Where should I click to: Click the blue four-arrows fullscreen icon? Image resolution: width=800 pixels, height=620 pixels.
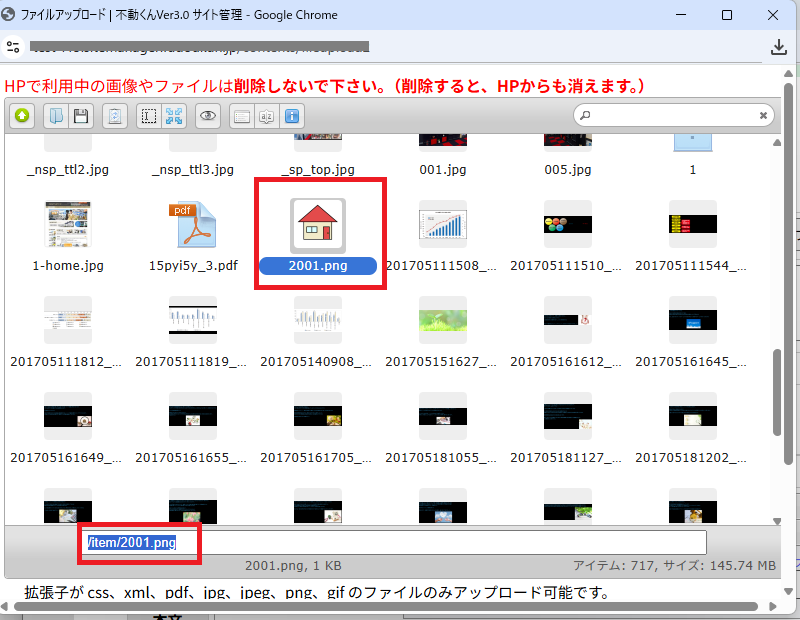click(x=174, y=116)
